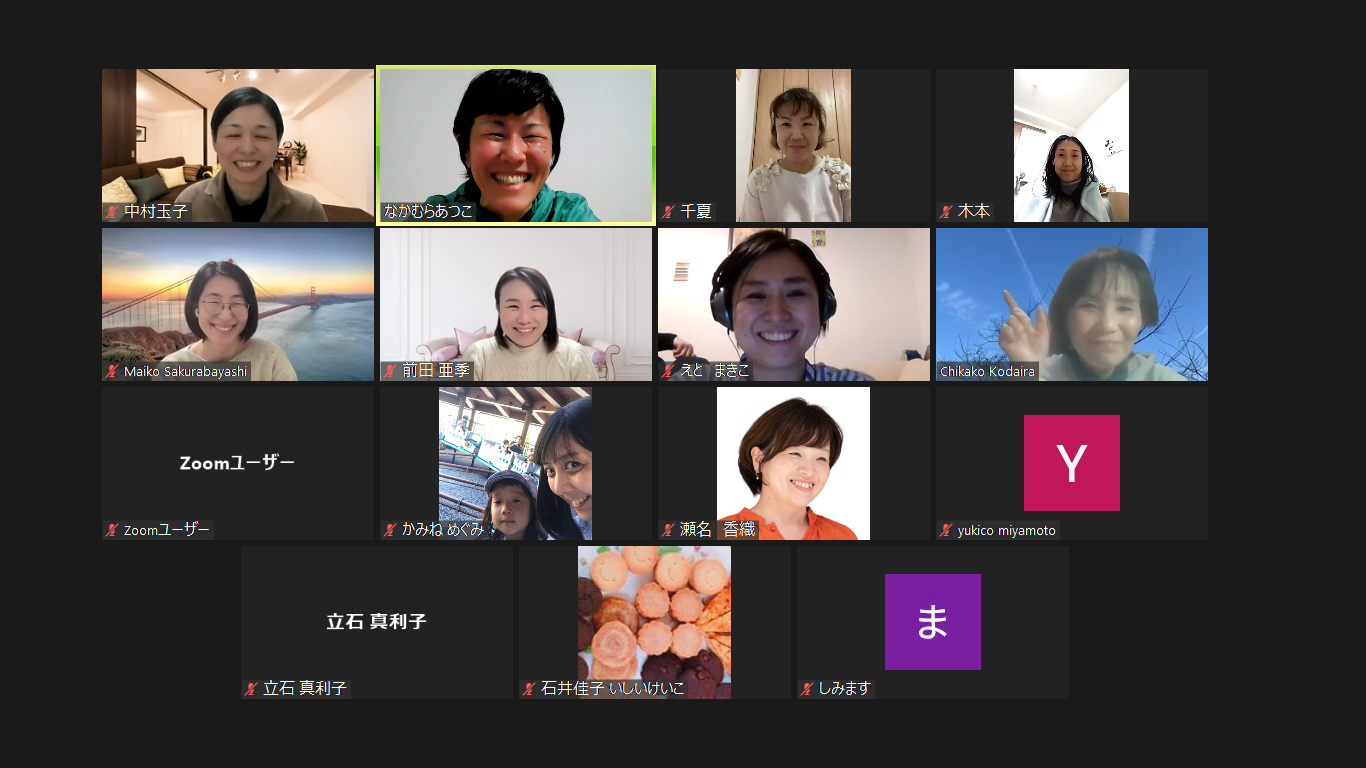The image size is (1366, 768).
Task: Select 中村玉子's video tile
Action: click(238, 145)
